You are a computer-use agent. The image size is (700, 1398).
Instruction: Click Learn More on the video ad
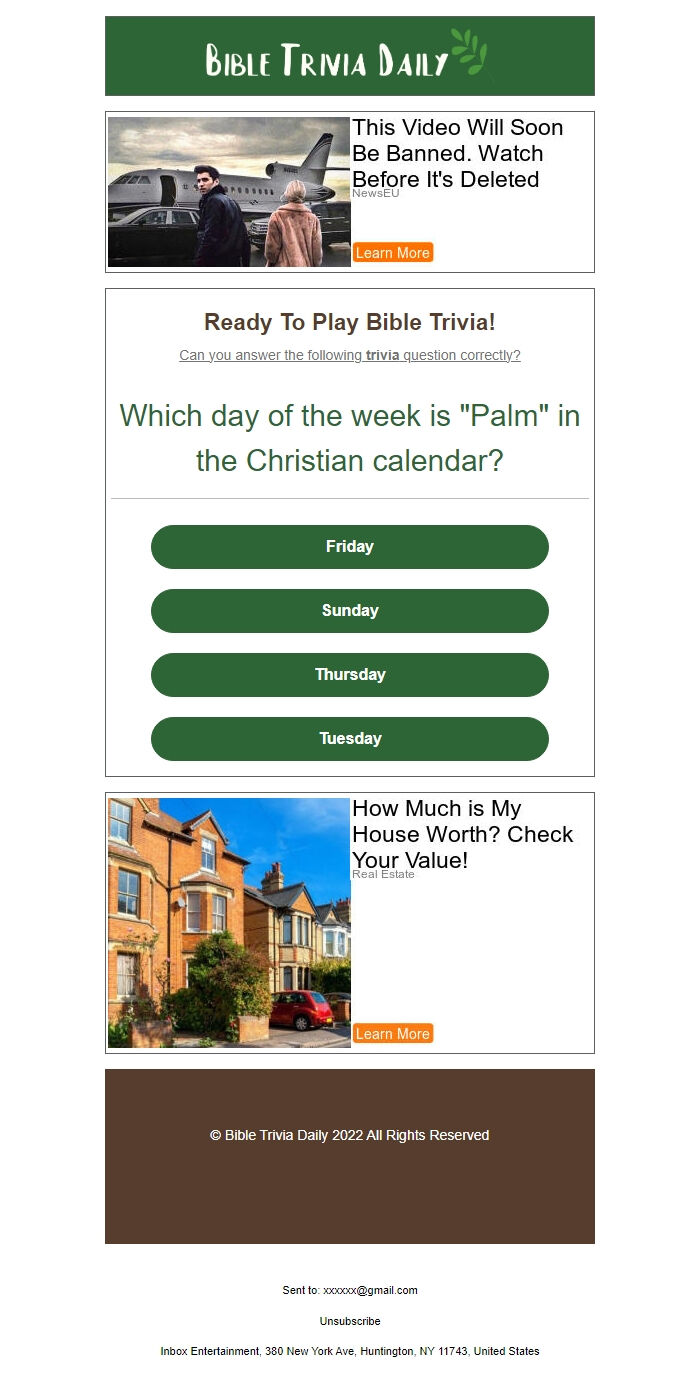(x=393, y=253)
